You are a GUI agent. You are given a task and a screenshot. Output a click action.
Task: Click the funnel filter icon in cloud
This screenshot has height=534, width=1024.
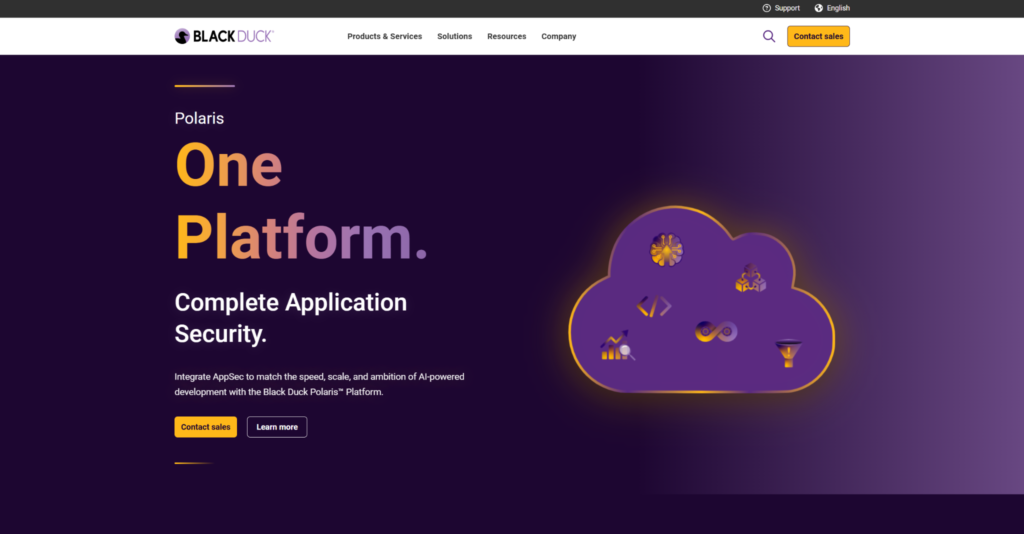coord(788,353)
